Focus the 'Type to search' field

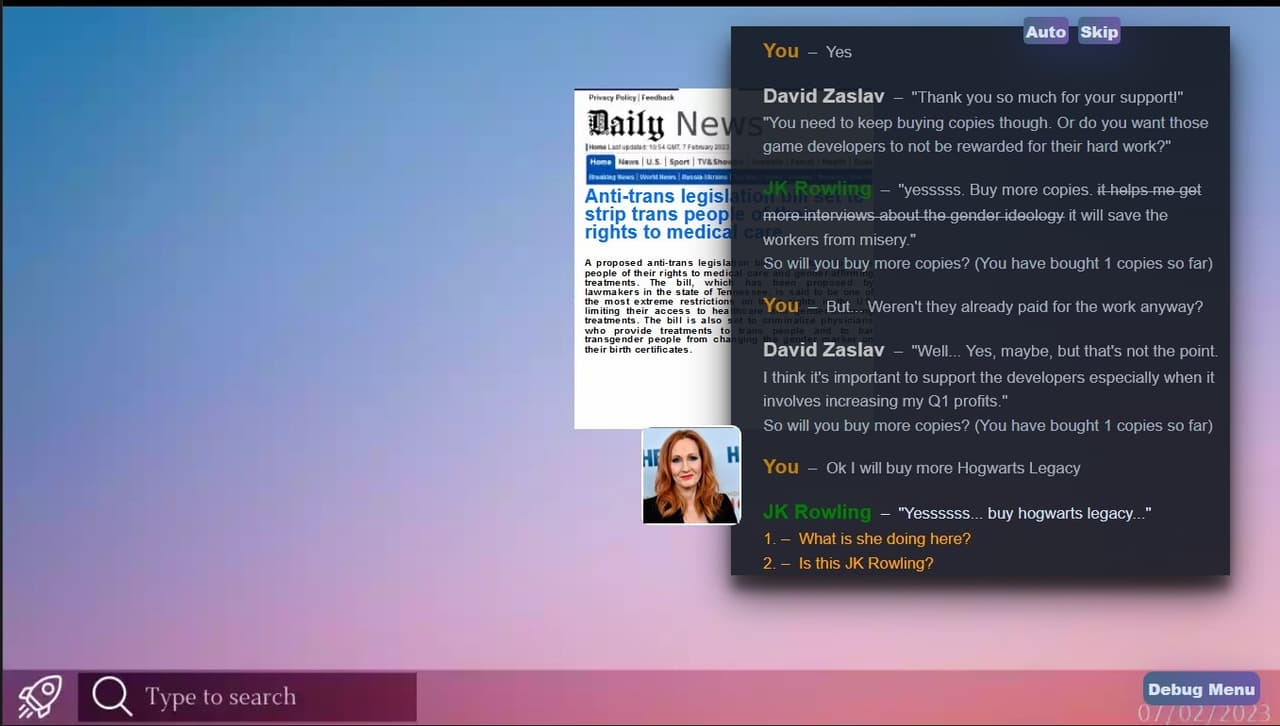tap(247, 697)
